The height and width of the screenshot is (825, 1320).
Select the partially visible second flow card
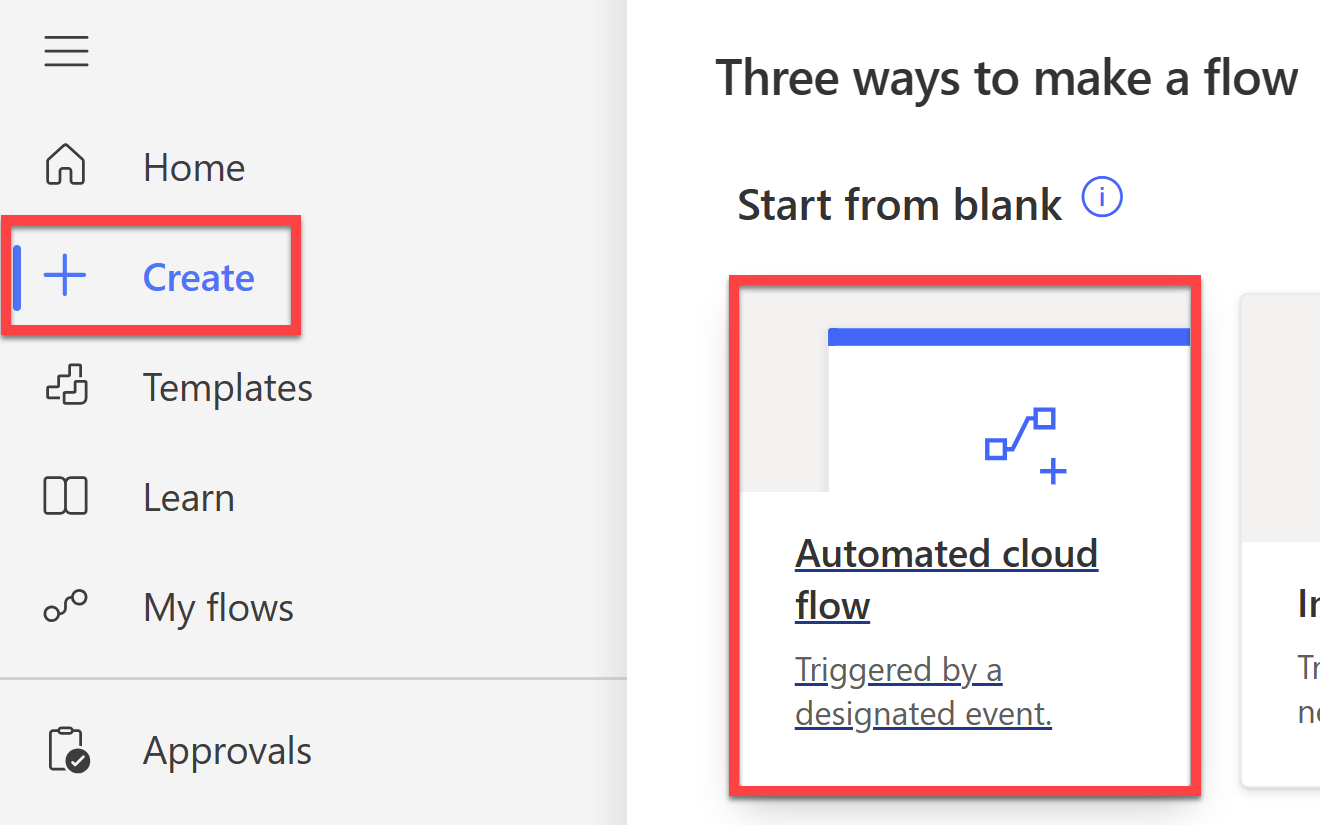point(1281,540)
